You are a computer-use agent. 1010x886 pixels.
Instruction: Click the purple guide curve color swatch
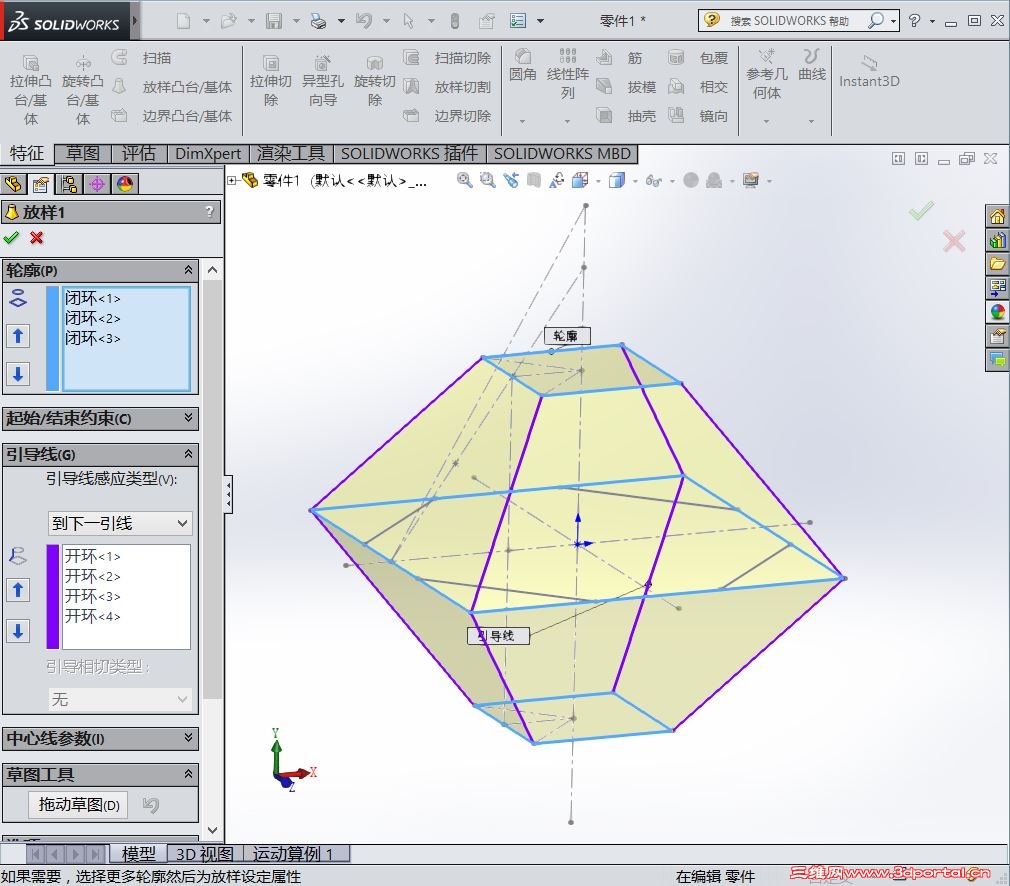pos(53,597)
